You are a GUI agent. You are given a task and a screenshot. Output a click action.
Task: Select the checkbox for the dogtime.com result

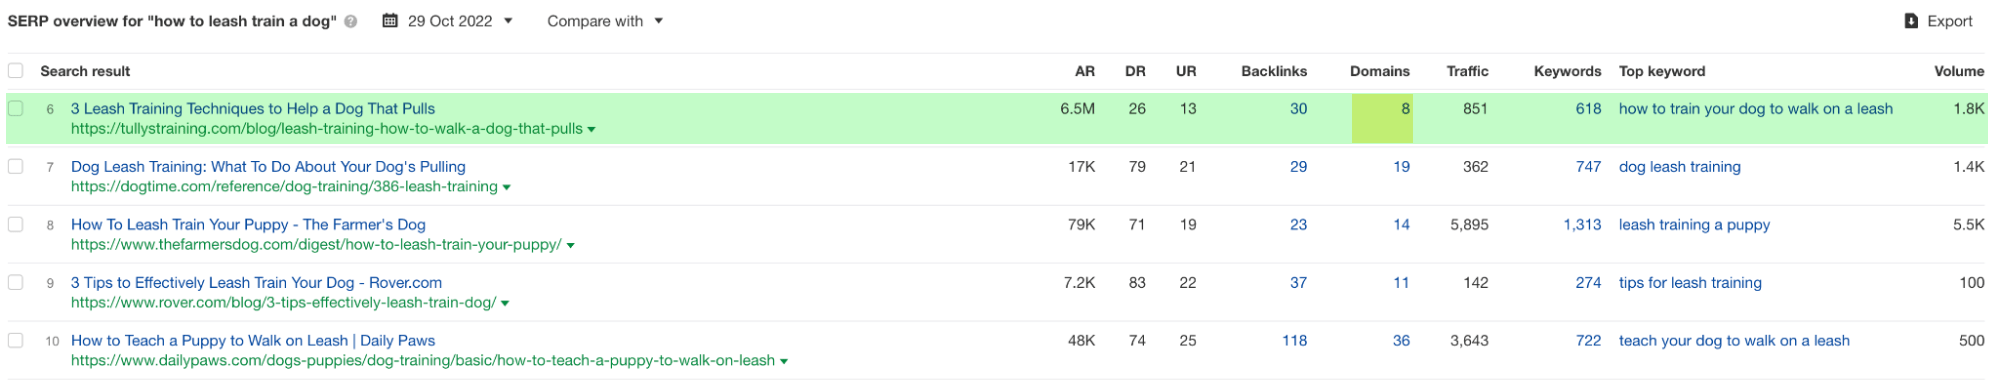click(x=15, y=166)
